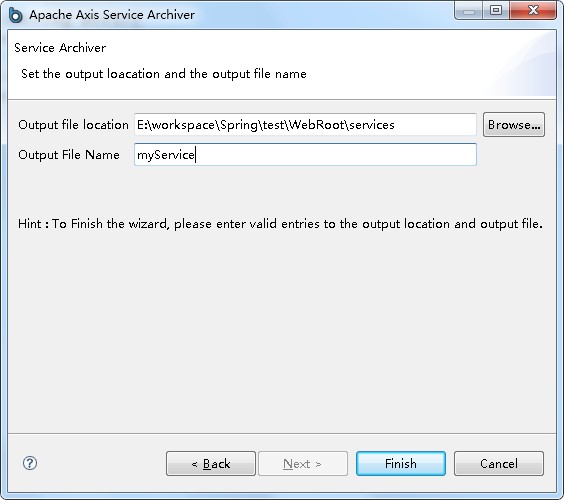Focus the Output File Name field
Image resolution: width=564 pixels, height=500 pixels.
pos(305,155)
